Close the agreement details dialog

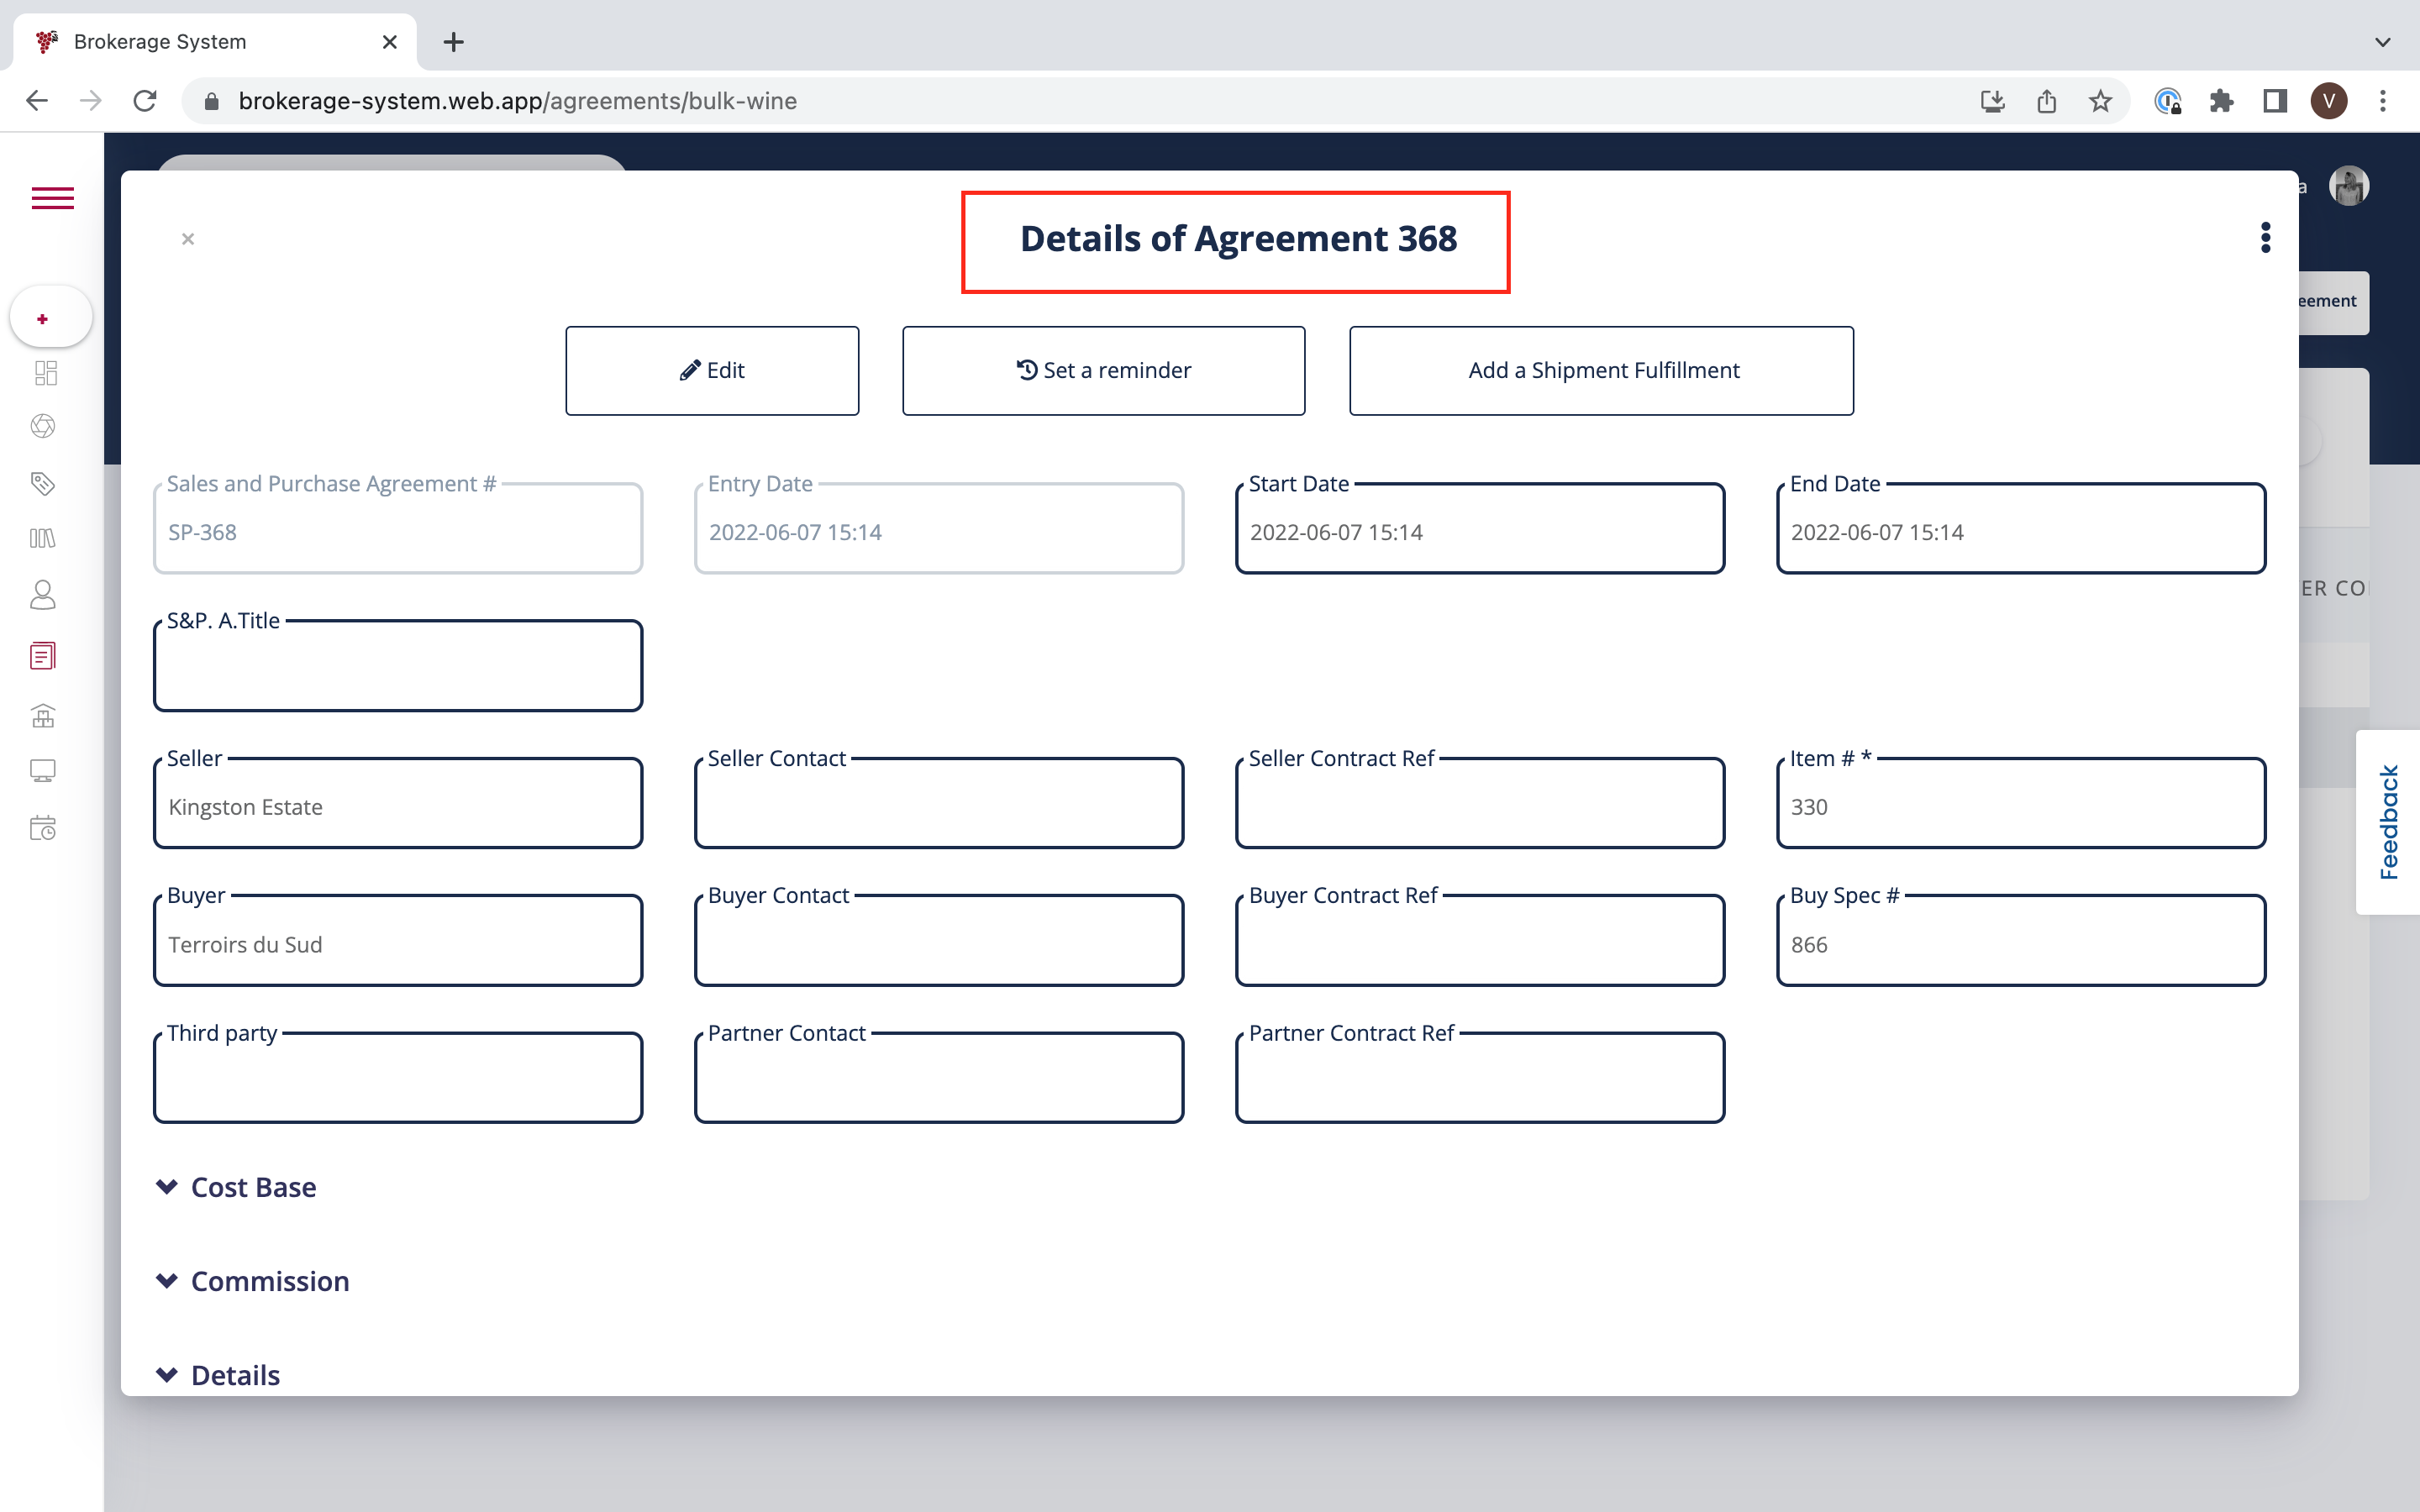point(188,239)
